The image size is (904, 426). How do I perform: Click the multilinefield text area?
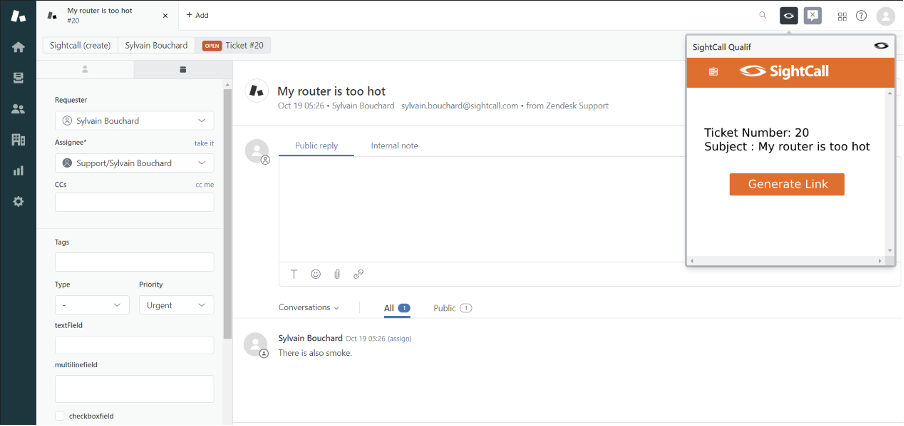click(134, 389)
